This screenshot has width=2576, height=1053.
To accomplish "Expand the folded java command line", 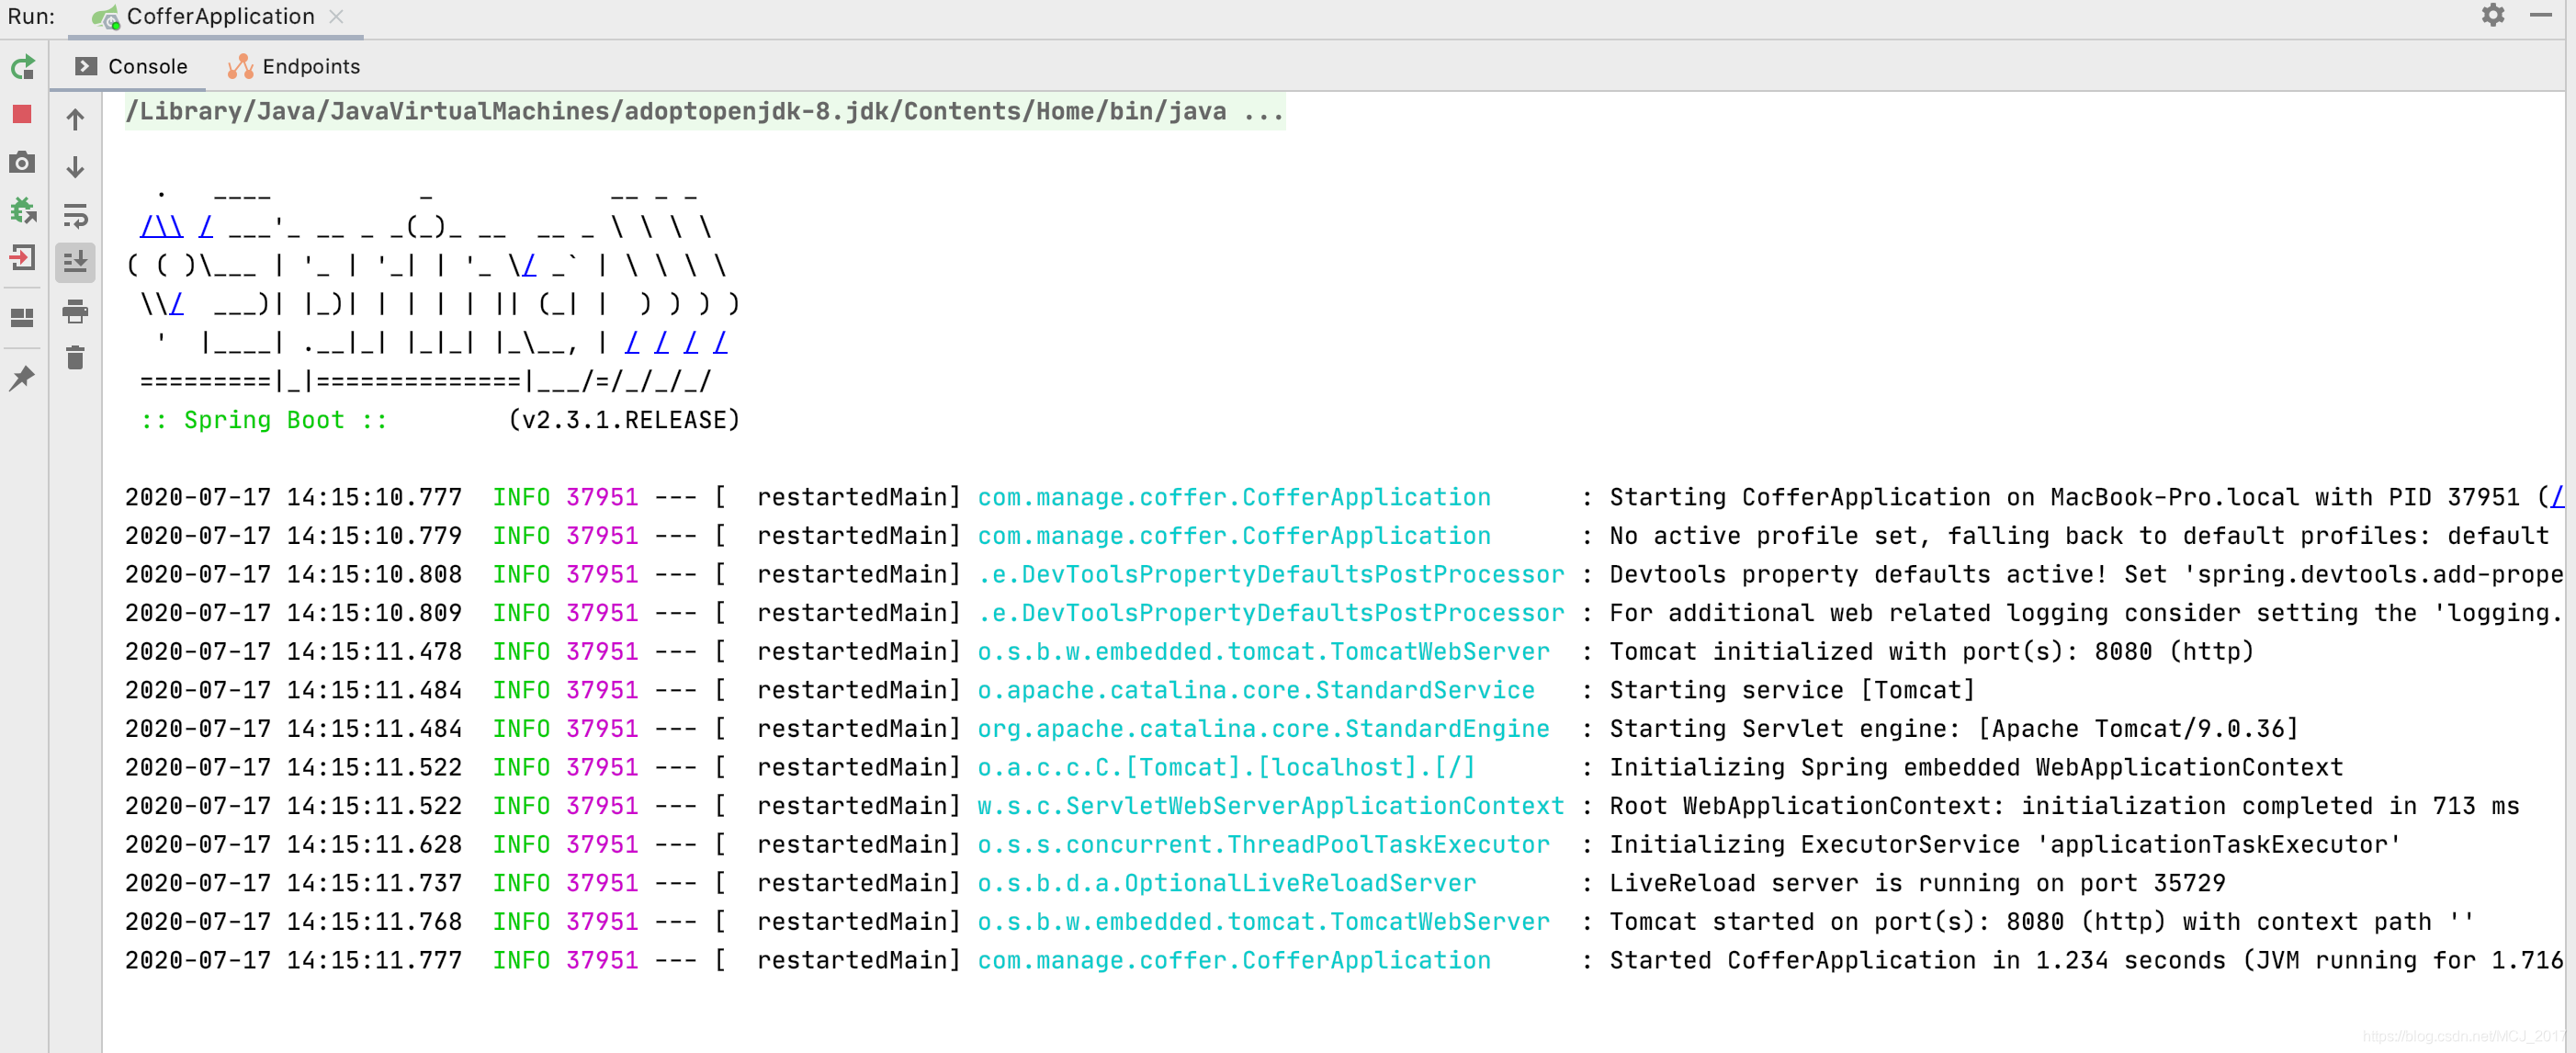I will pos(705,111).
